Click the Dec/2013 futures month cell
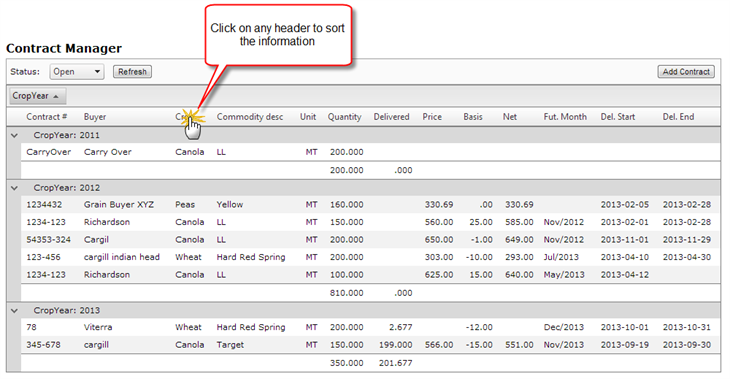The image size is (730, 379). pos(563,327)
